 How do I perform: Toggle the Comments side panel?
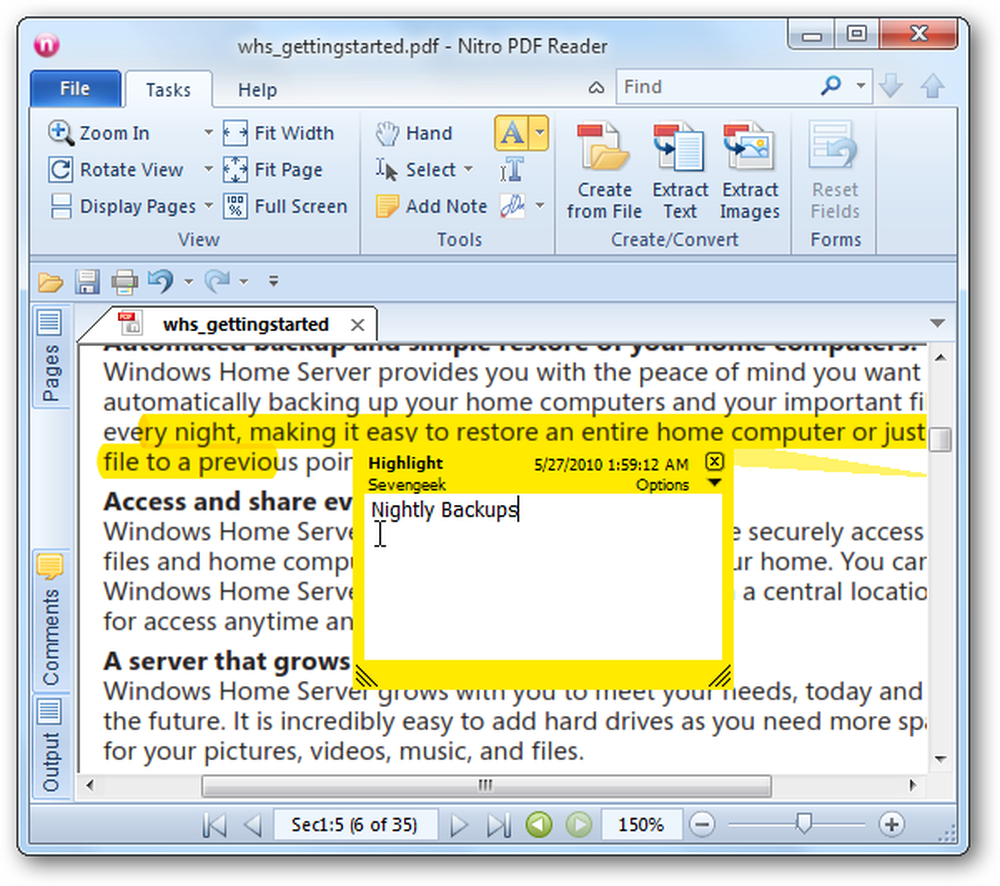coord(51,621)
